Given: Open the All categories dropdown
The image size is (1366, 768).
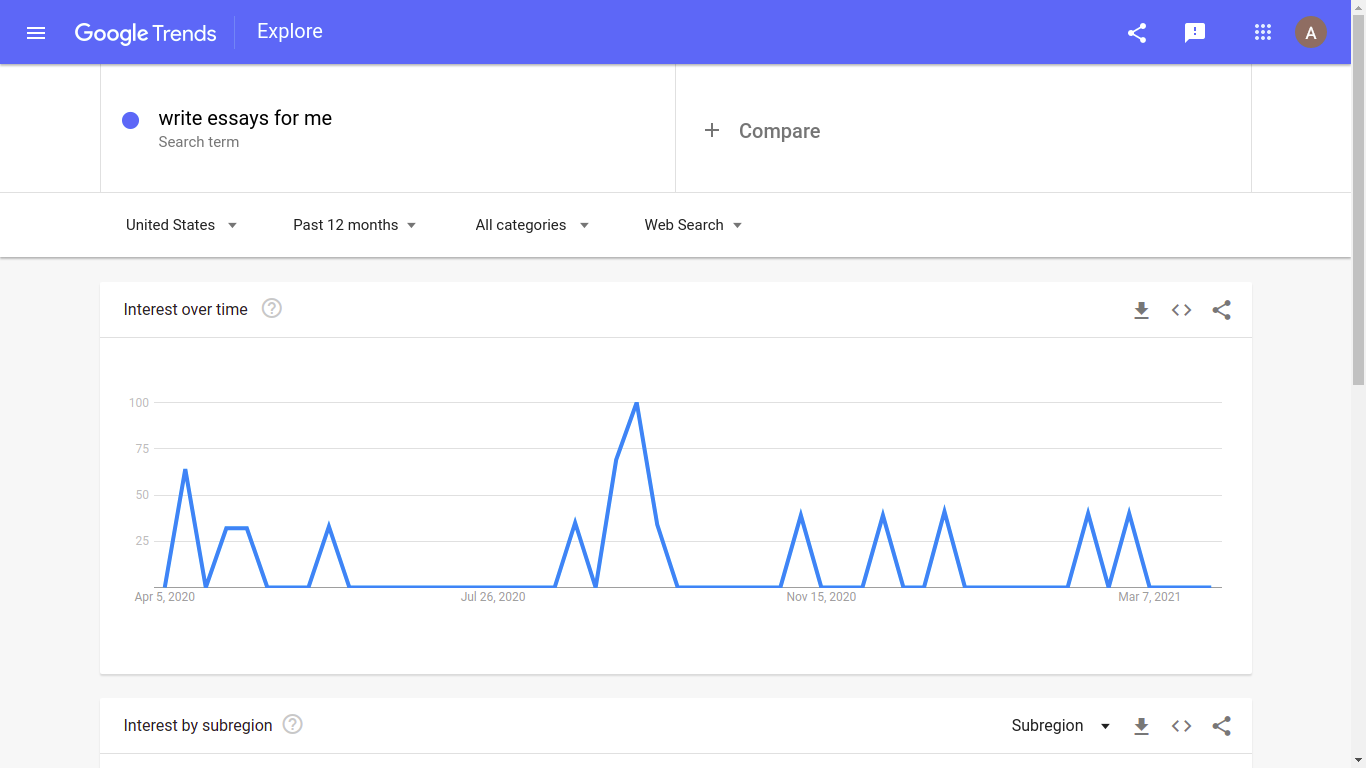Looking at the screenshot, I should [532, 225].
